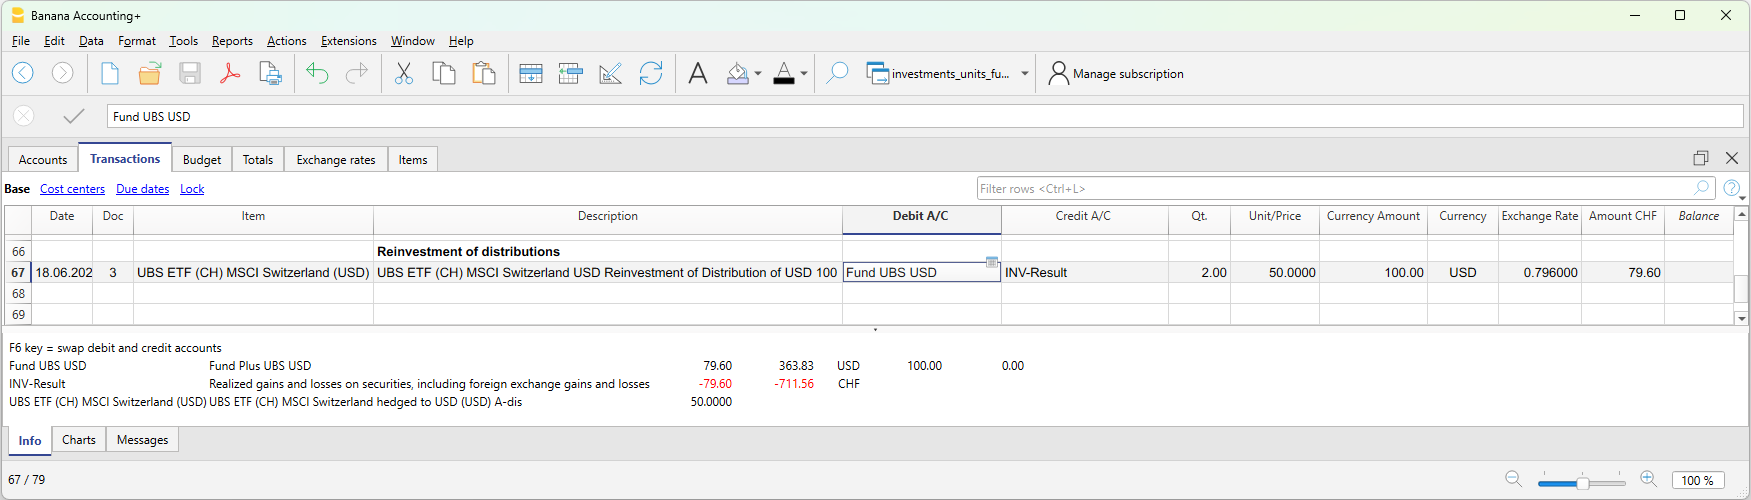Viewport: 1751px width, 500px height.
Task: Click the zoom slider handle
Action: [x=1583, y=483]
